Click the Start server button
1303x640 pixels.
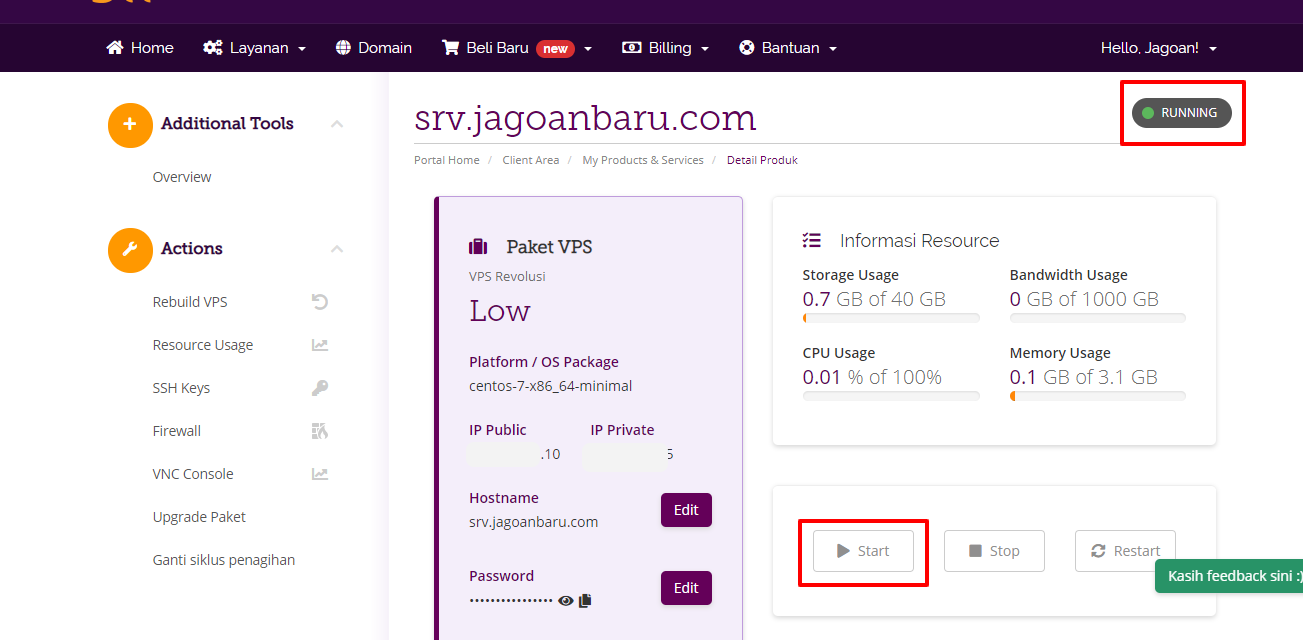(x=863, y=551)
